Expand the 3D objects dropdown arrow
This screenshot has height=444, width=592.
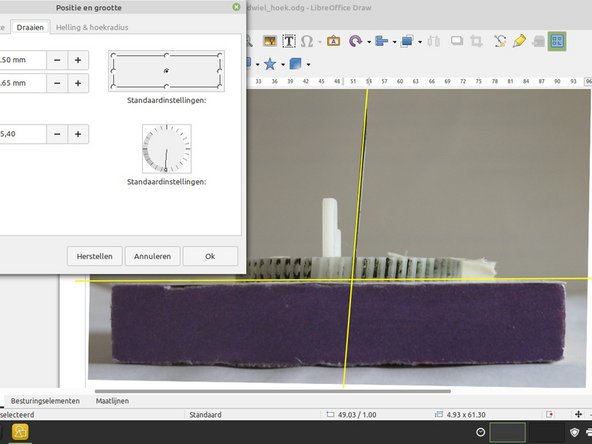coord(308,65)
